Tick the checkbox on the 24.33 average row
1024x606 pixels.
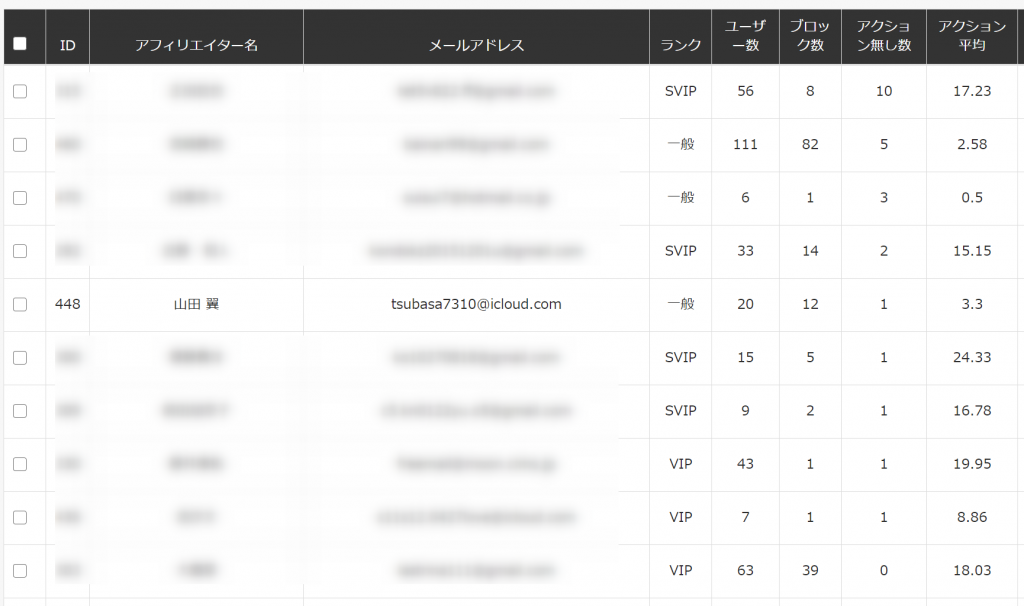tap(20, 358)
